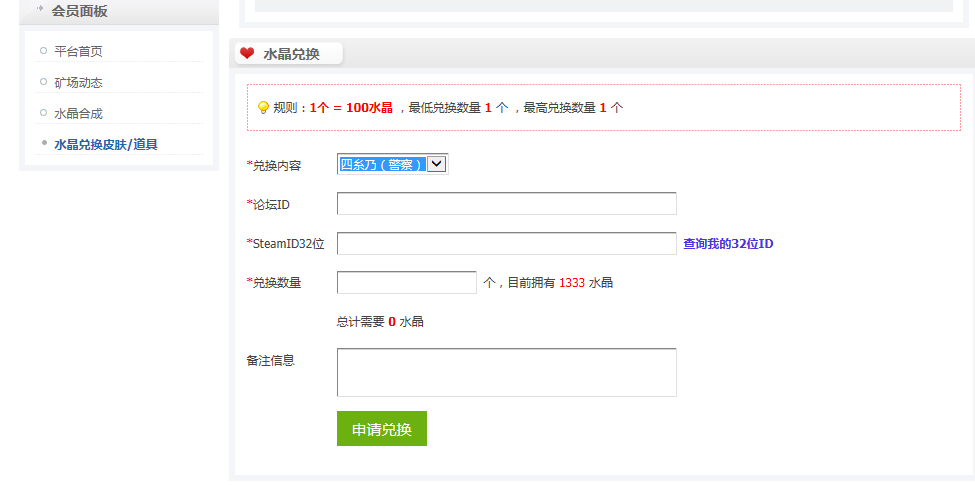Screen dimensions: 975x485
Task: Click into the SteamID32位 text box
Action: [x=507, y=243]
